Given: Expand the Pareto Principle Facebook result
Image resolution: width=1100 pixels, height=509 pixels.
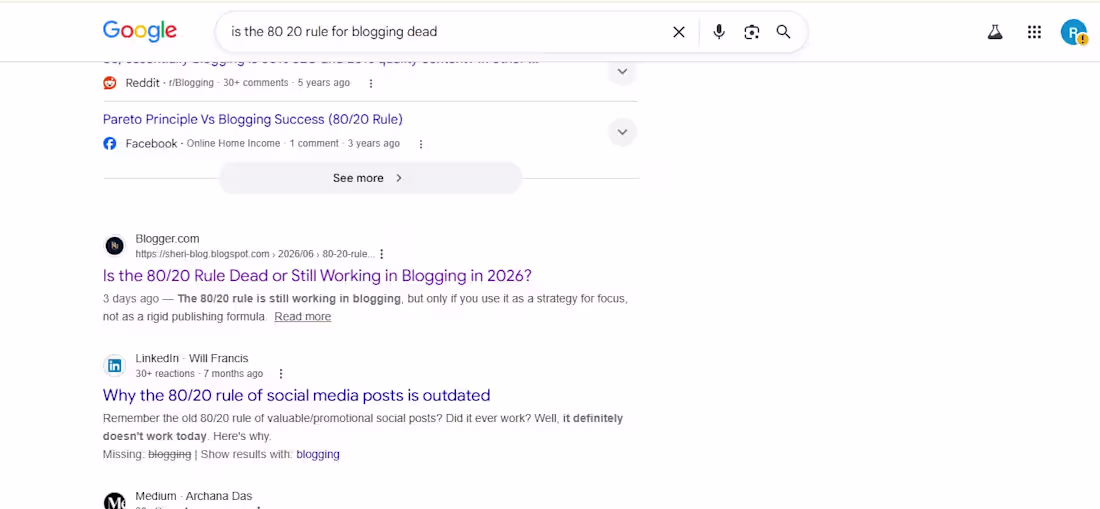Looking at the screenshot, I should tap(622, 132).
